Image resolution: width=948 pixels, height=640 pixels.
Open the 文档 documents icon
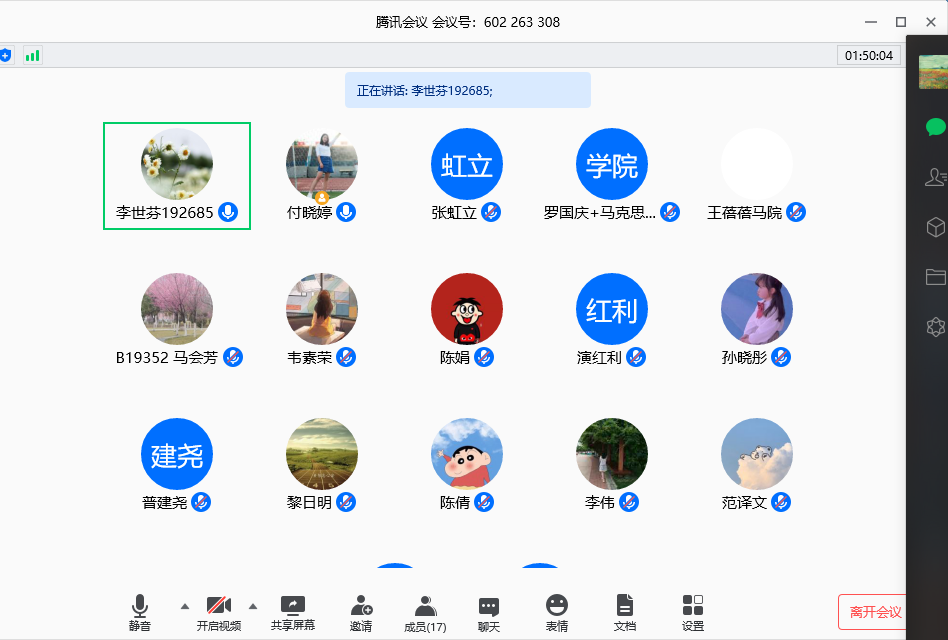click(625, 605)
